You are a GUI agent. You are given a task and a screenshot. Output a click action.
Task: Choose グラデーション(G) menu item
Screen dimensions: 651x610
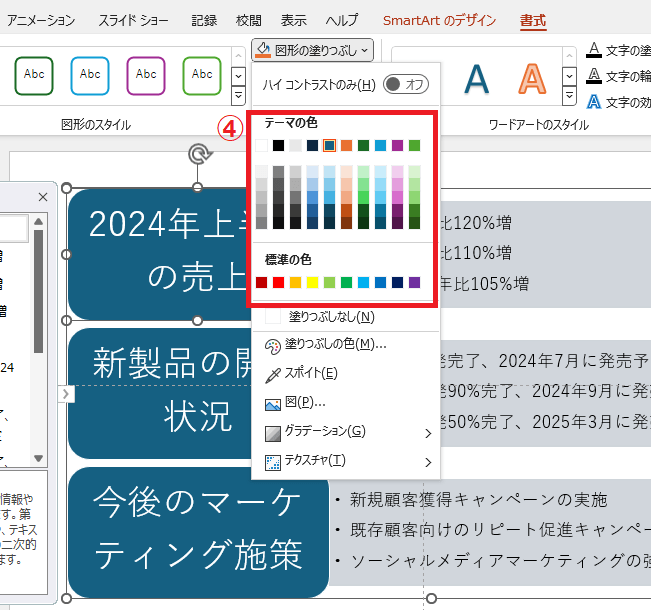tap(345, 434)
